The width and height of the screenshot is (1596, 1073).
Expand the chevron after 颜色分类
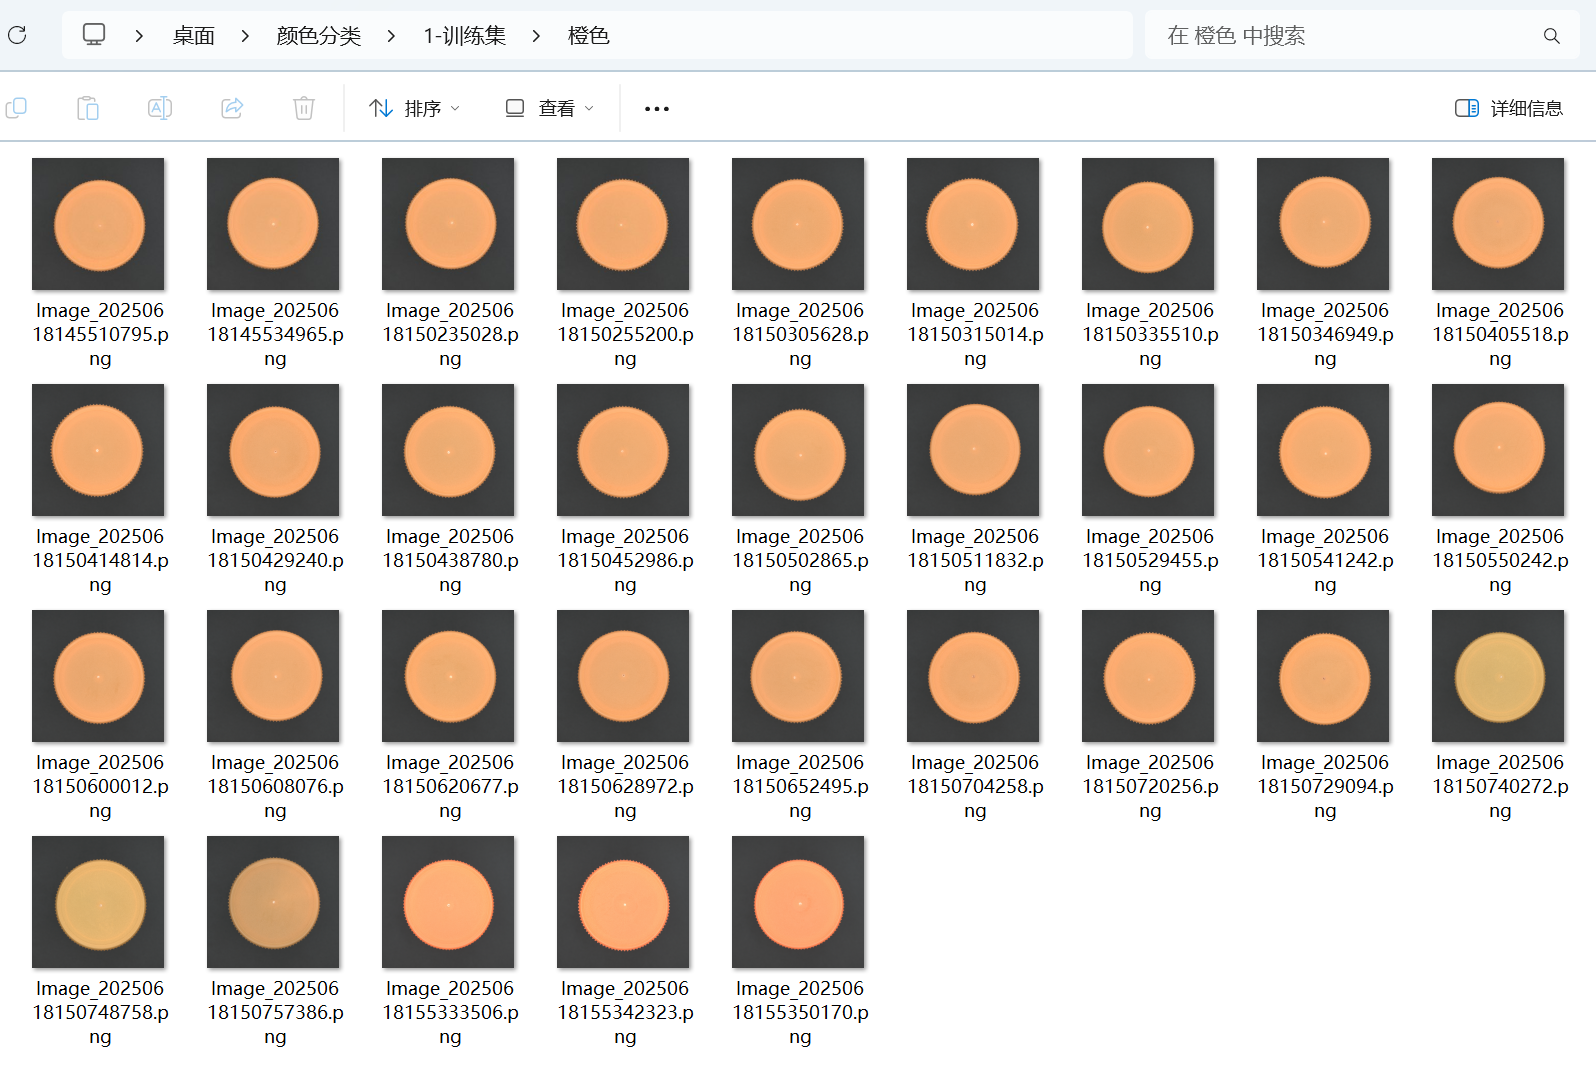[x=391, y=36]
